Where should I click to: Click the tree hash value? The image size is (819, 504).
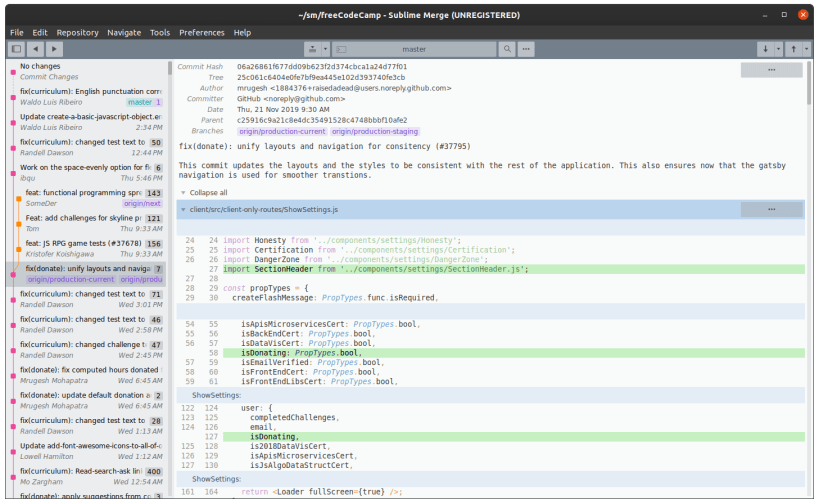click(x=321, y=77)
